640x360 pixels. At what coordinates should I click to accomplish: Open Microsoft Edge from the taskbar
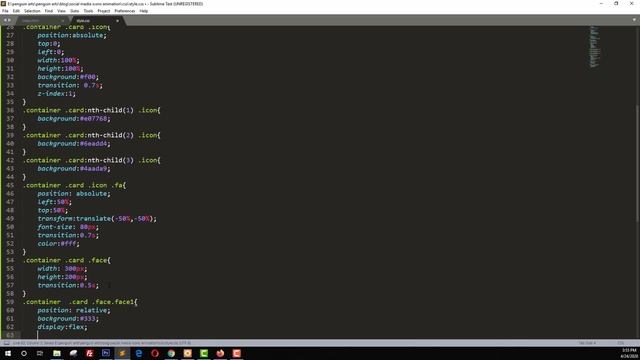[x=139, y=353]
